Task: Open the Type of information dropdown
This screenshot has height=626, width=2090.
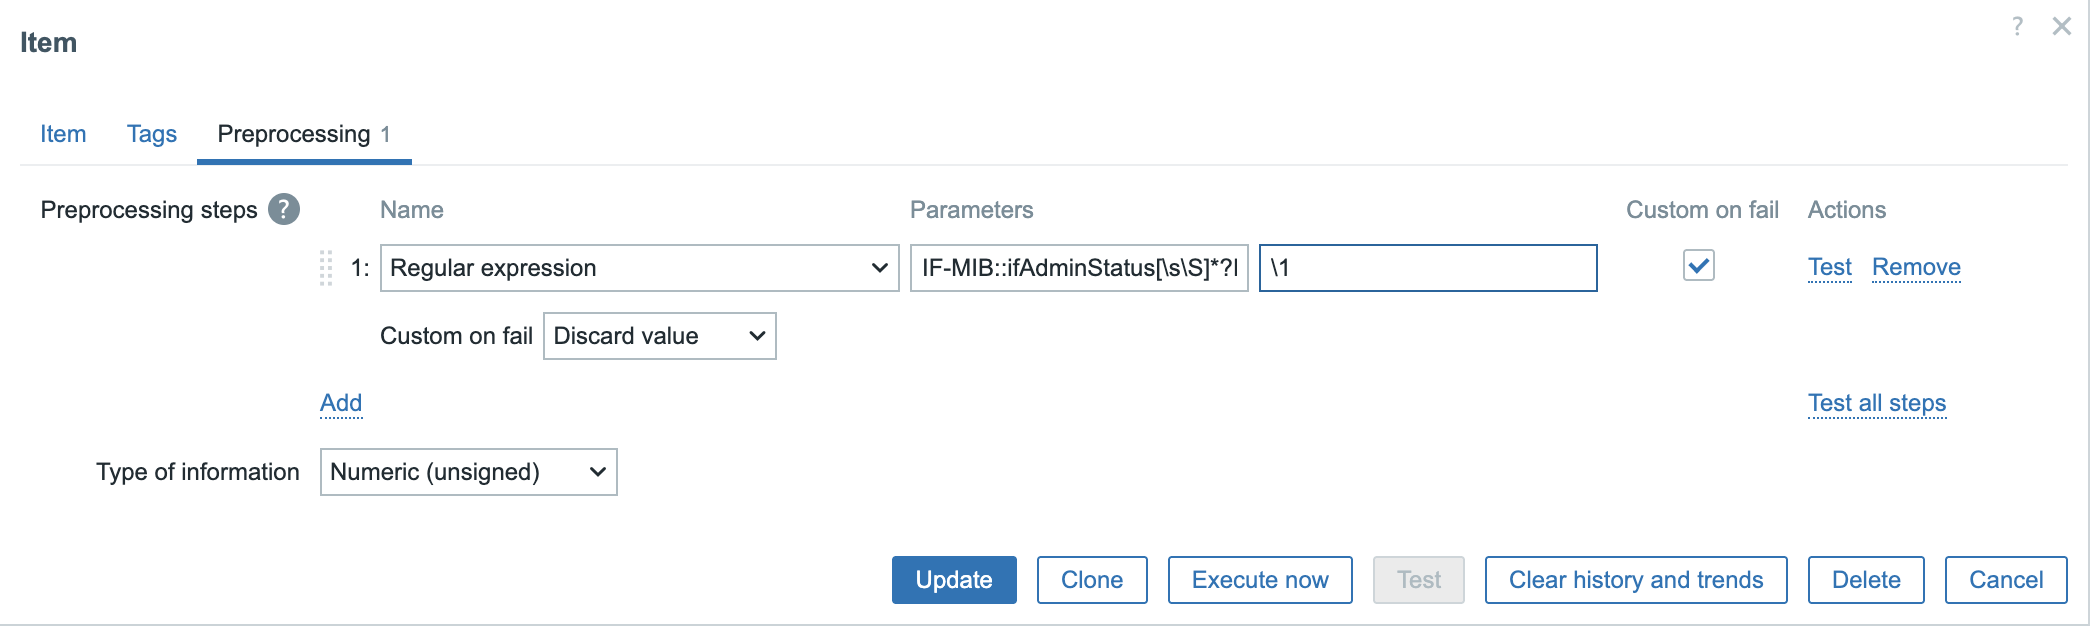Action: click(x=468, y=472)
